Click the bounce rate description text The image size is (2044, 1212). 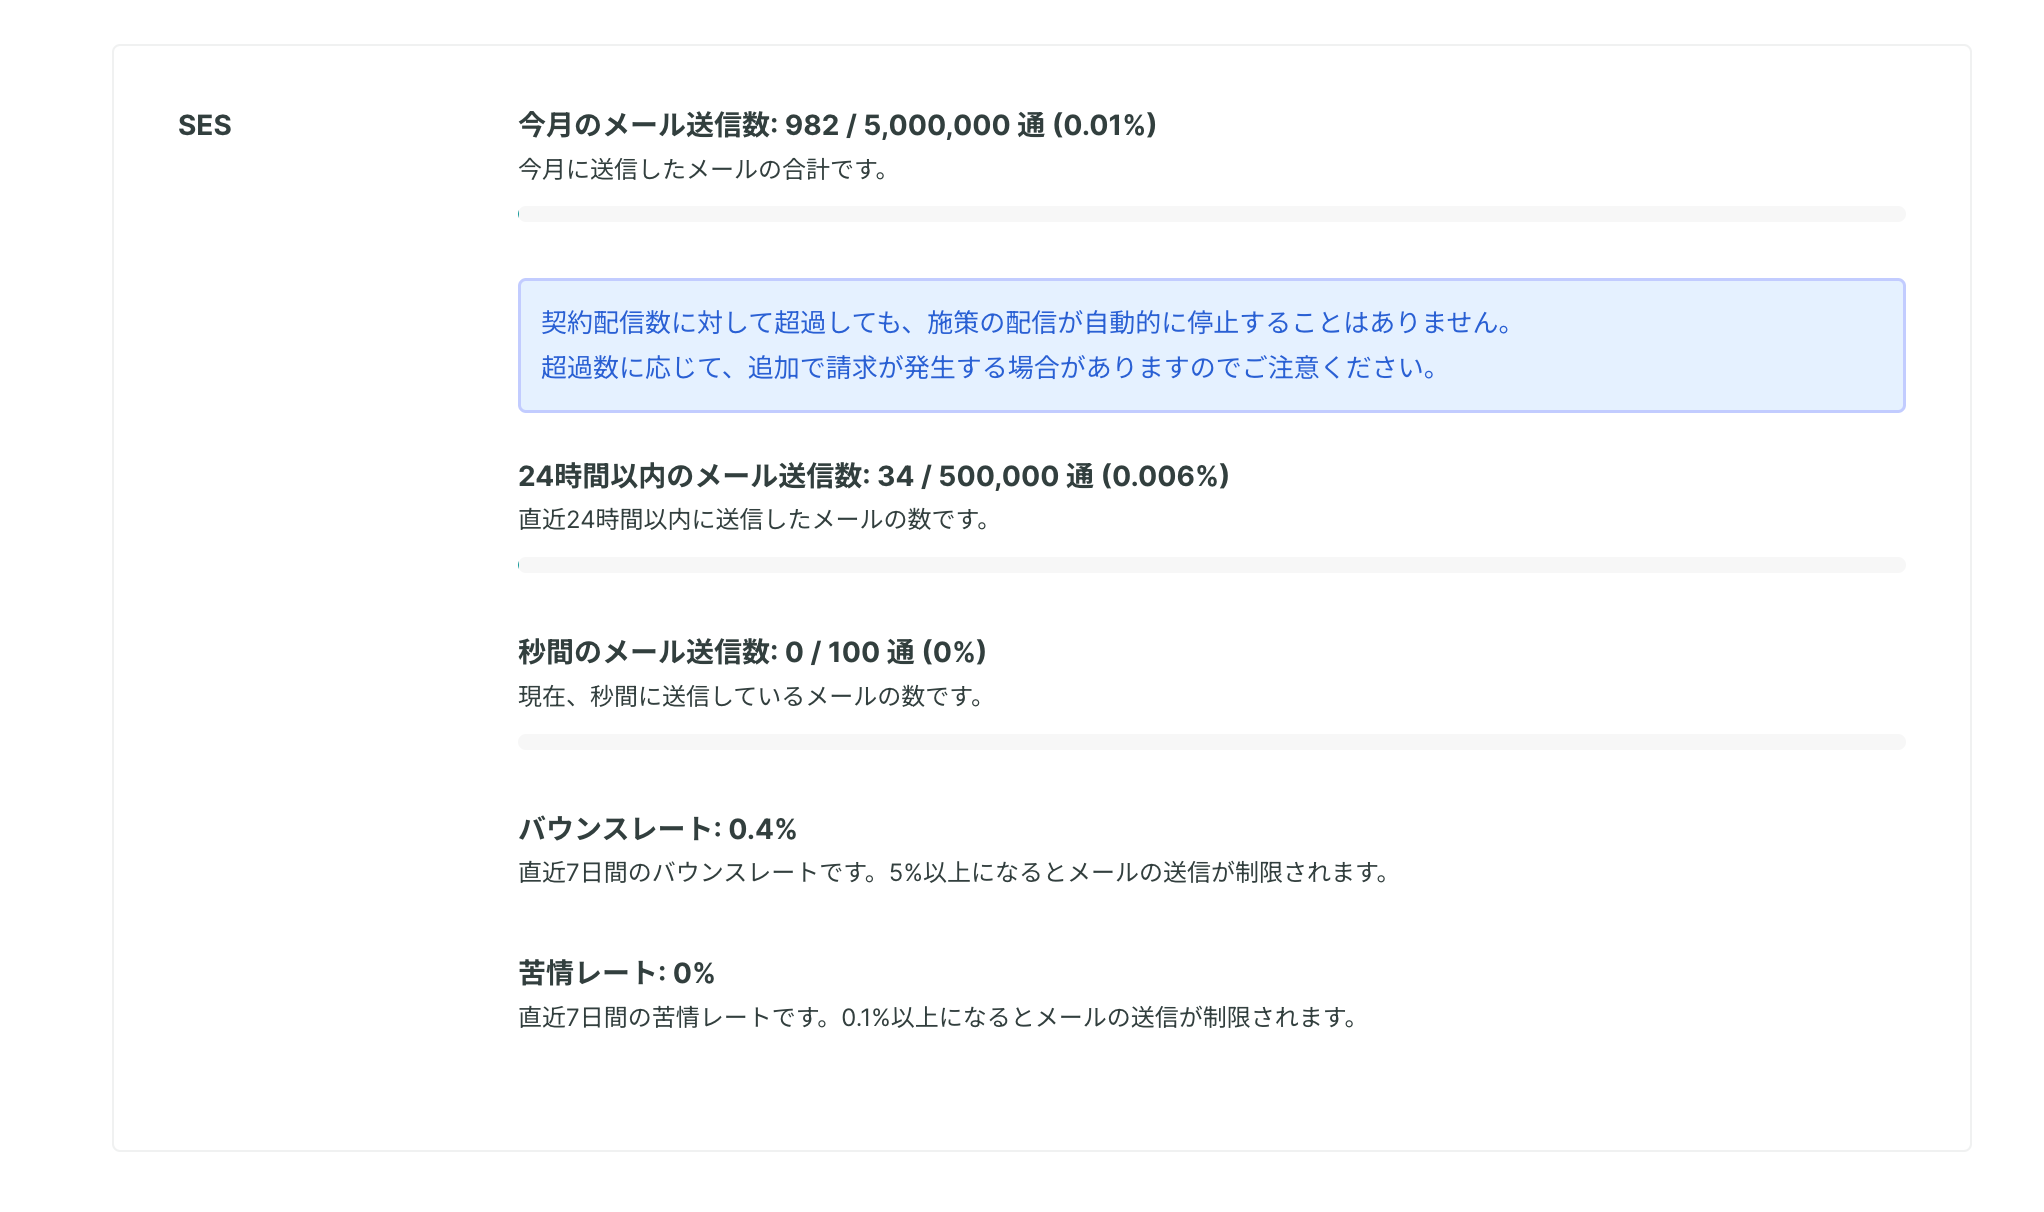[955, 872]
